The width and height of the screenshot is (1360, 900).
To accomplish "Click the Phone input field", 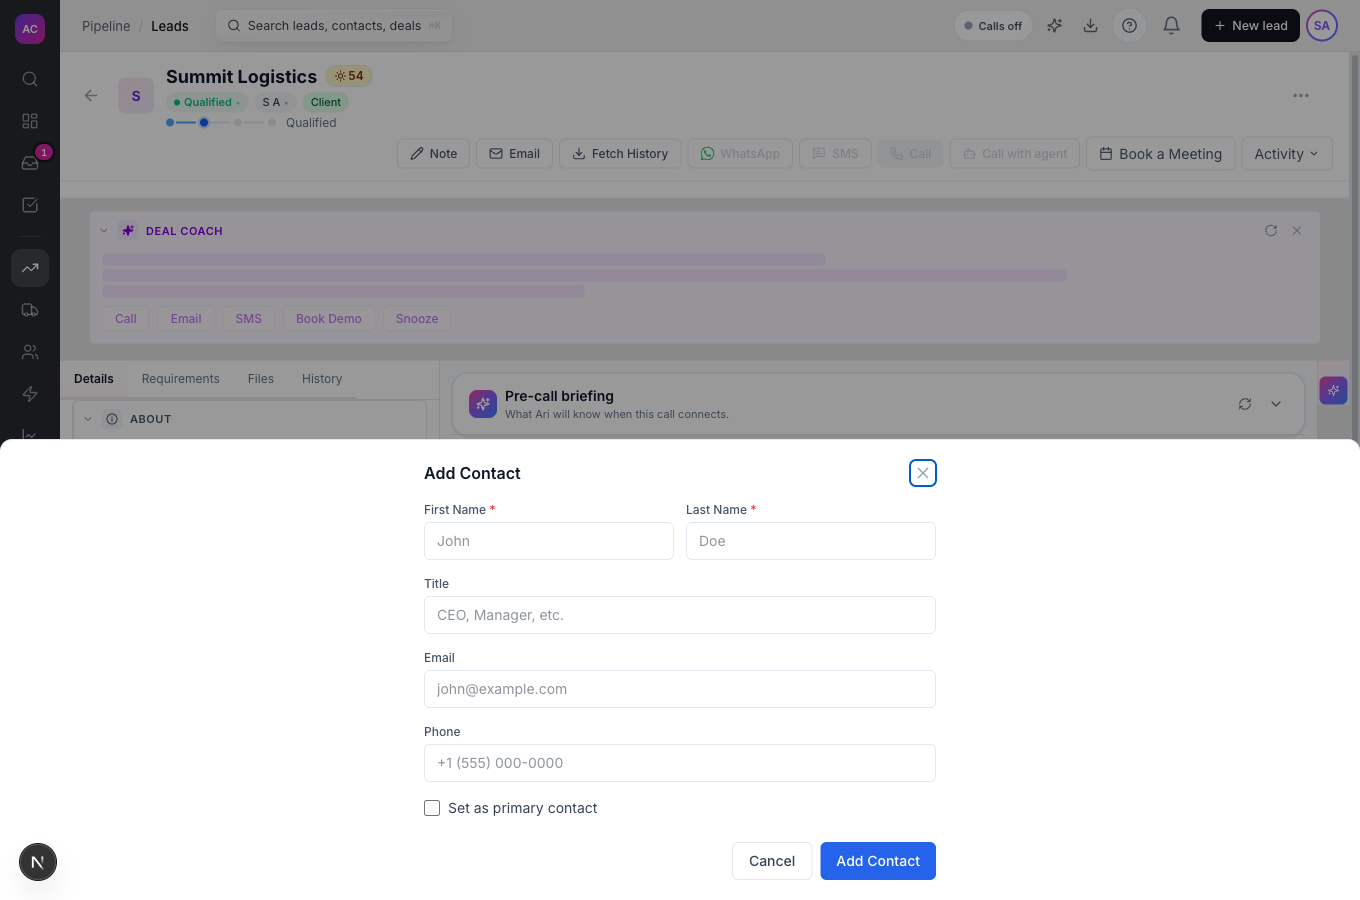I will tap(680, 763).
